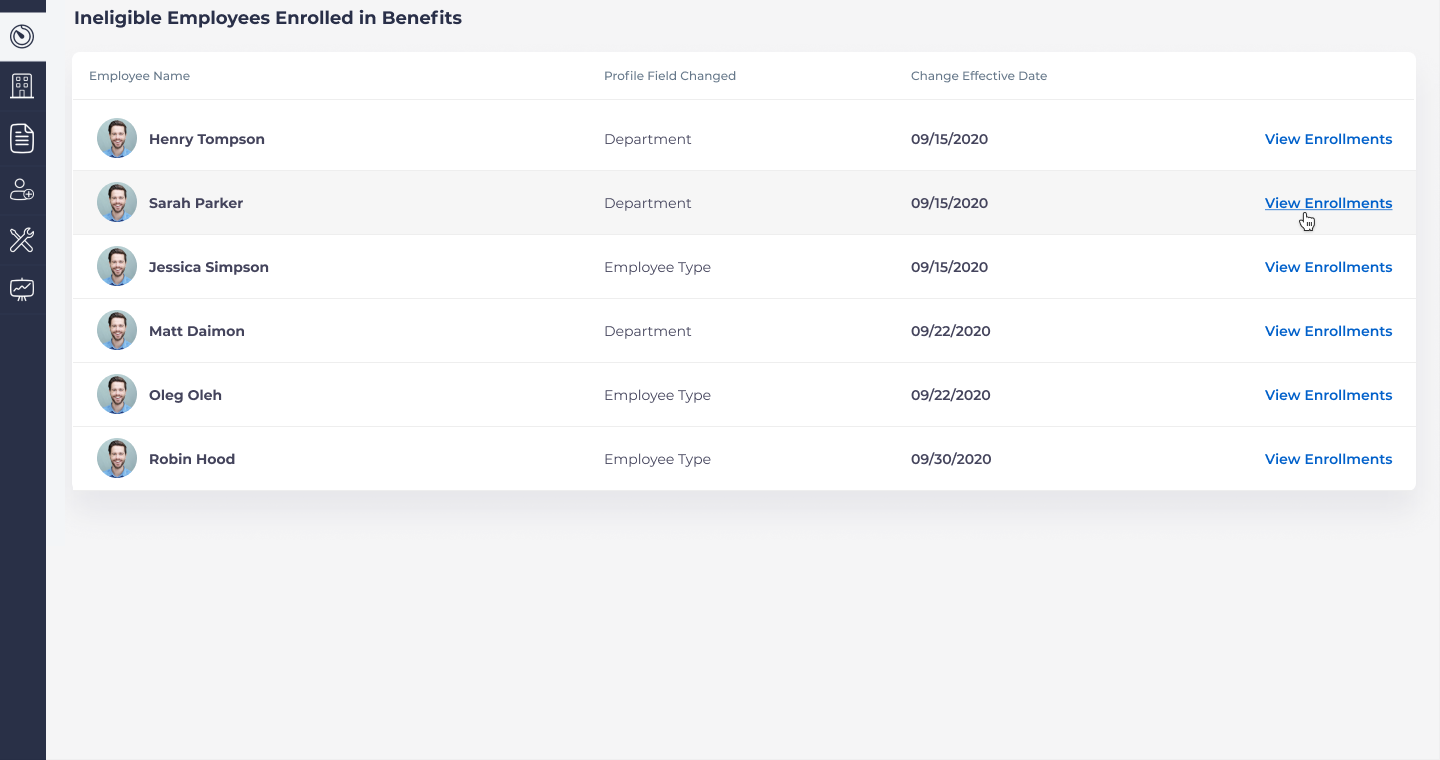This screenshot has height=760, width=1440.
Task: Click Henry Tompson's avatar photo
Action: pyautogui.click(x=117, y=139)
